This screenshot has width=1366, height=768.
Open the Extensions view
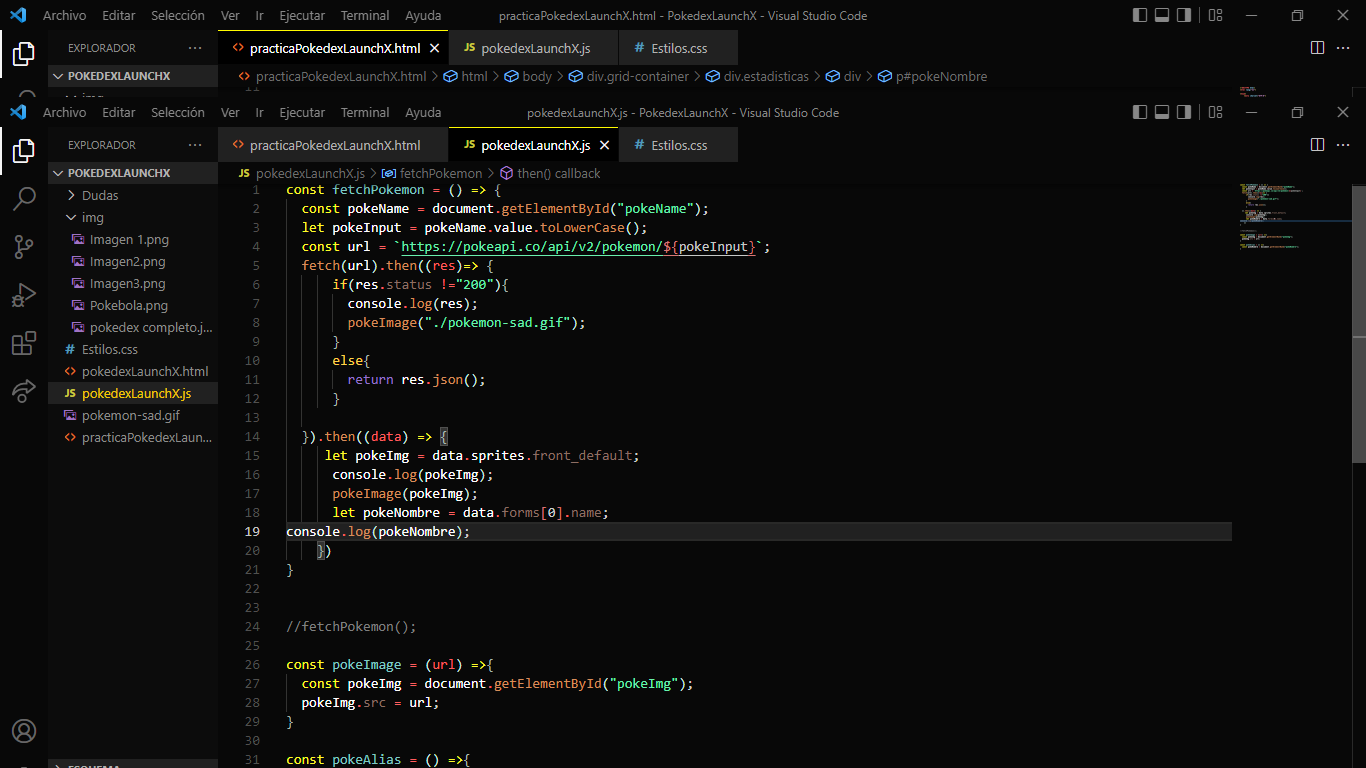[x=23, y=343]
